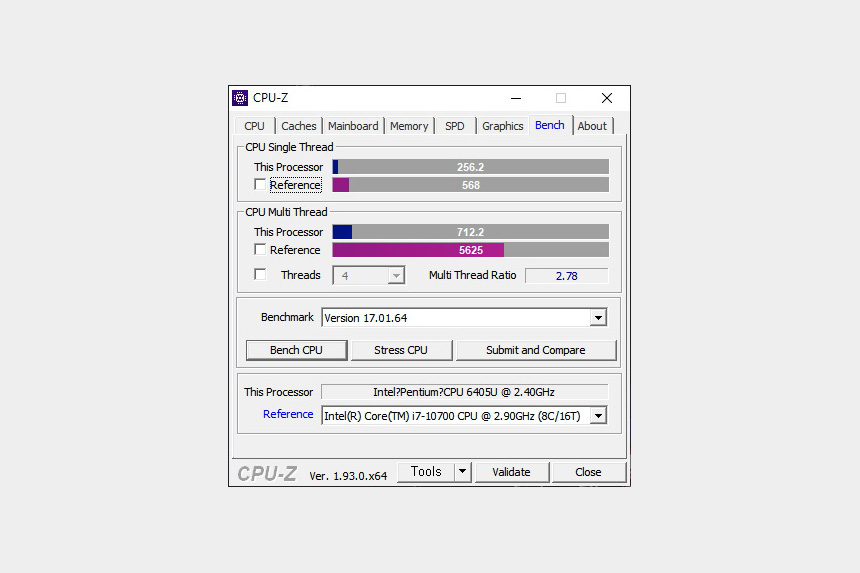Open the SPD tab
The image size is (860, 573).
[x=455, y=126]
